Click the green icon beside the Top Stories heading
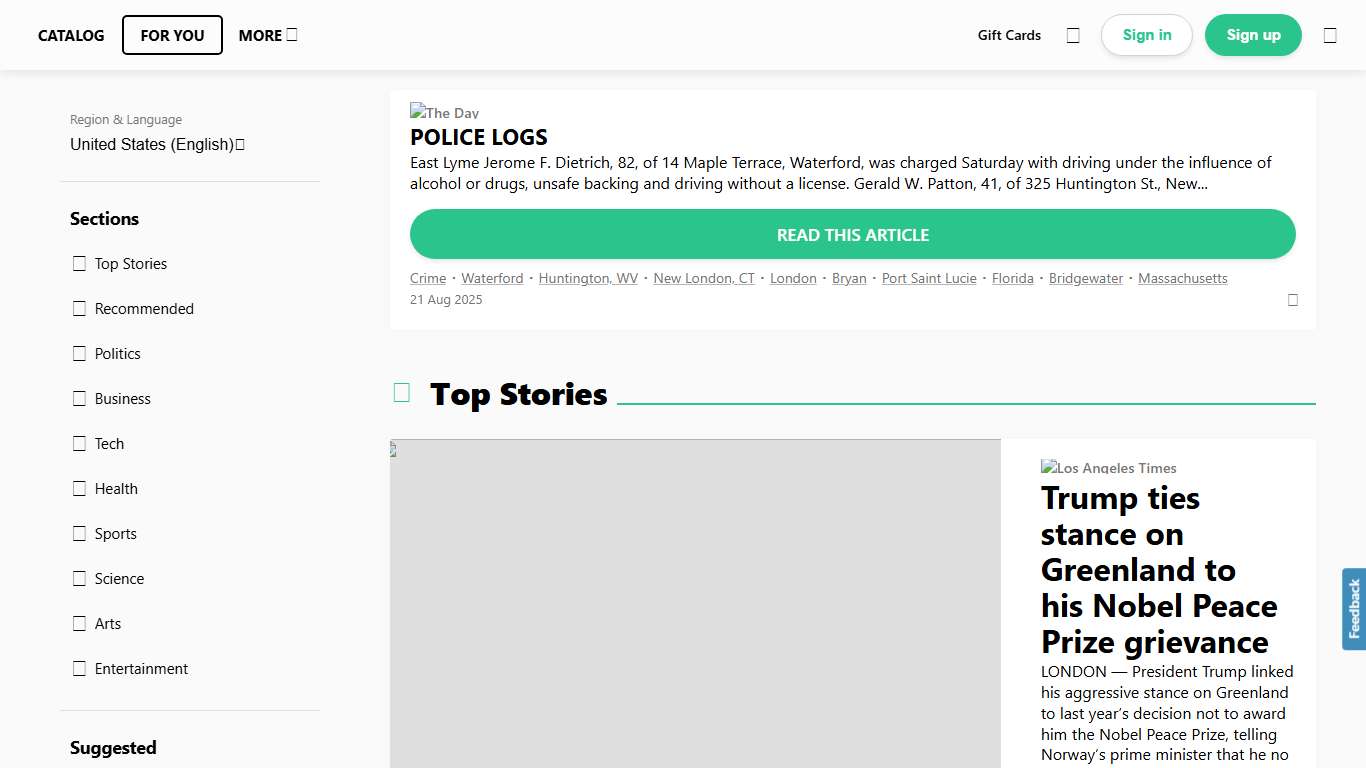1366x768 pixels. (401, 393)
